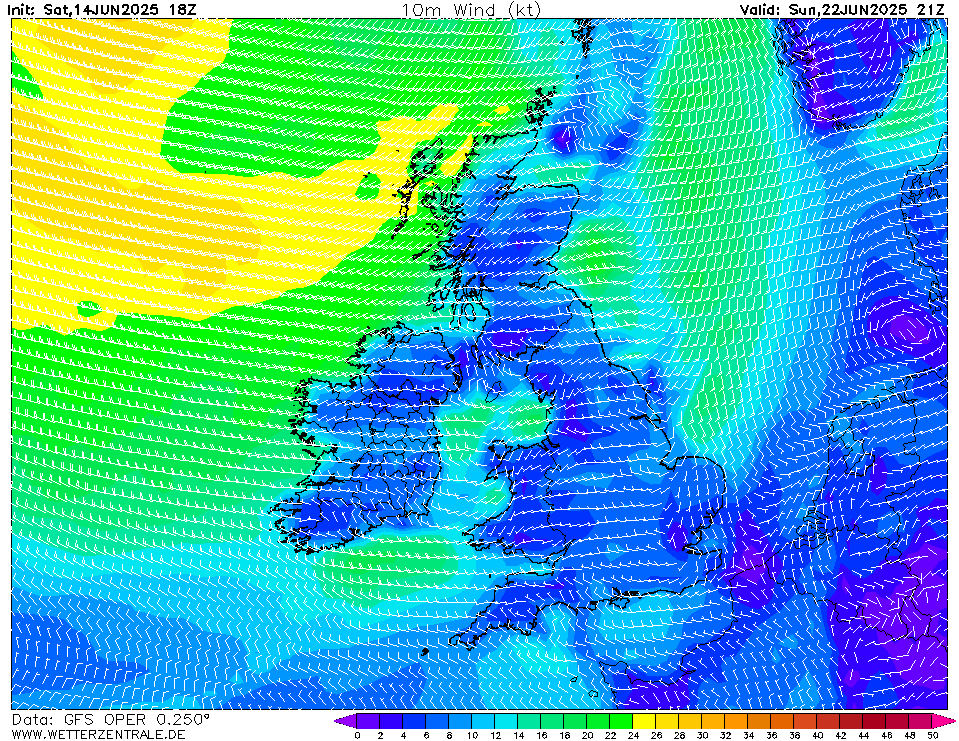The image size is (959, 741).
Task: Click the "Data: GFS OPER 0.250°" text
Action: click(111, 719)
